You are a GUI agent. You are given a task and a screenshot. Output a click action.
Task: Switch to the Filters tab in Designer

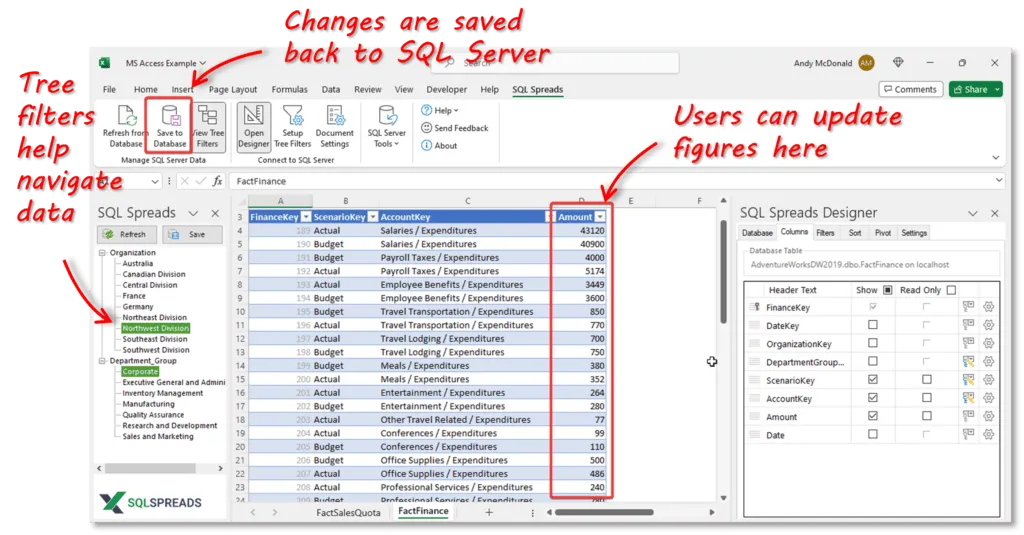coord(825,233)
